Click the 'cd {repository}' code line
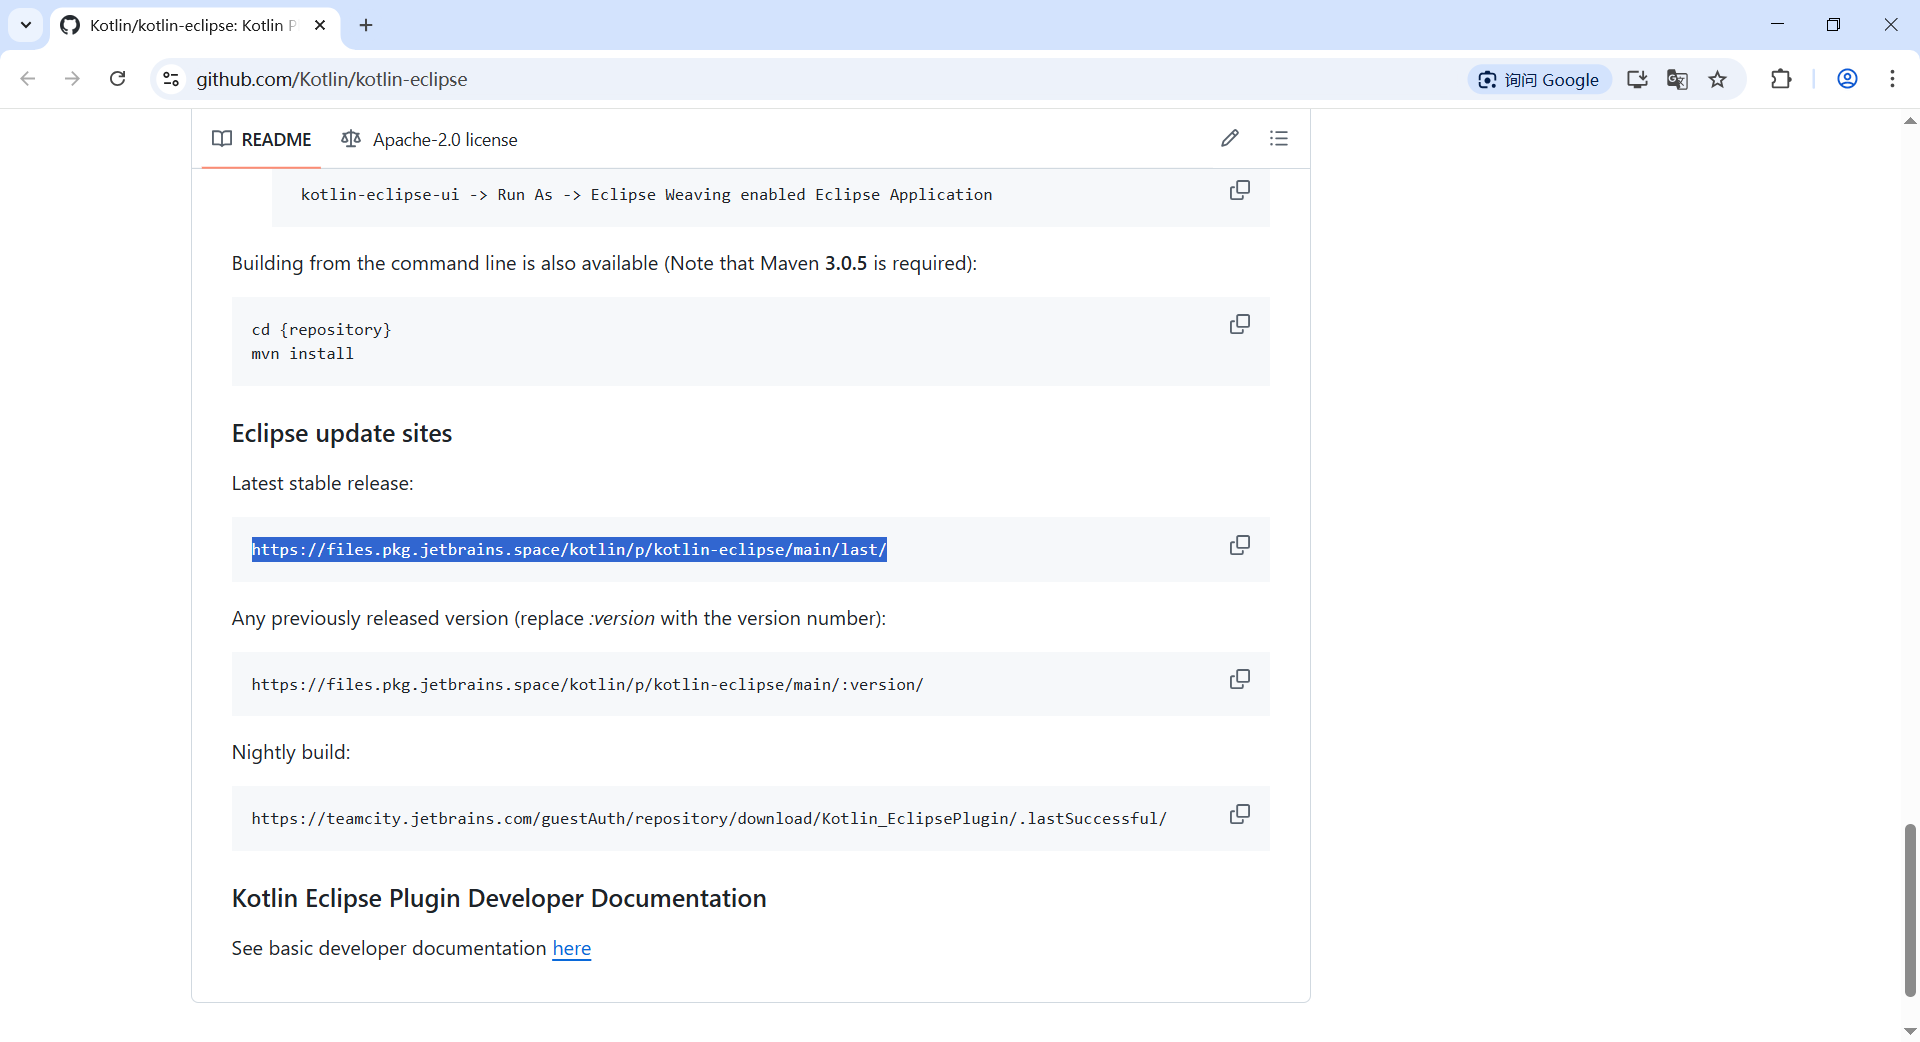Viewport: 1920px width, 1042px height. [x=321, y=329]
